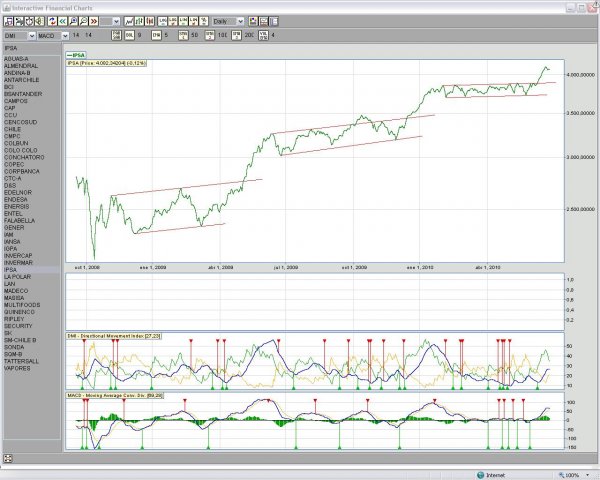Toggle the SMA 3 moving average button

click(236, 35)
